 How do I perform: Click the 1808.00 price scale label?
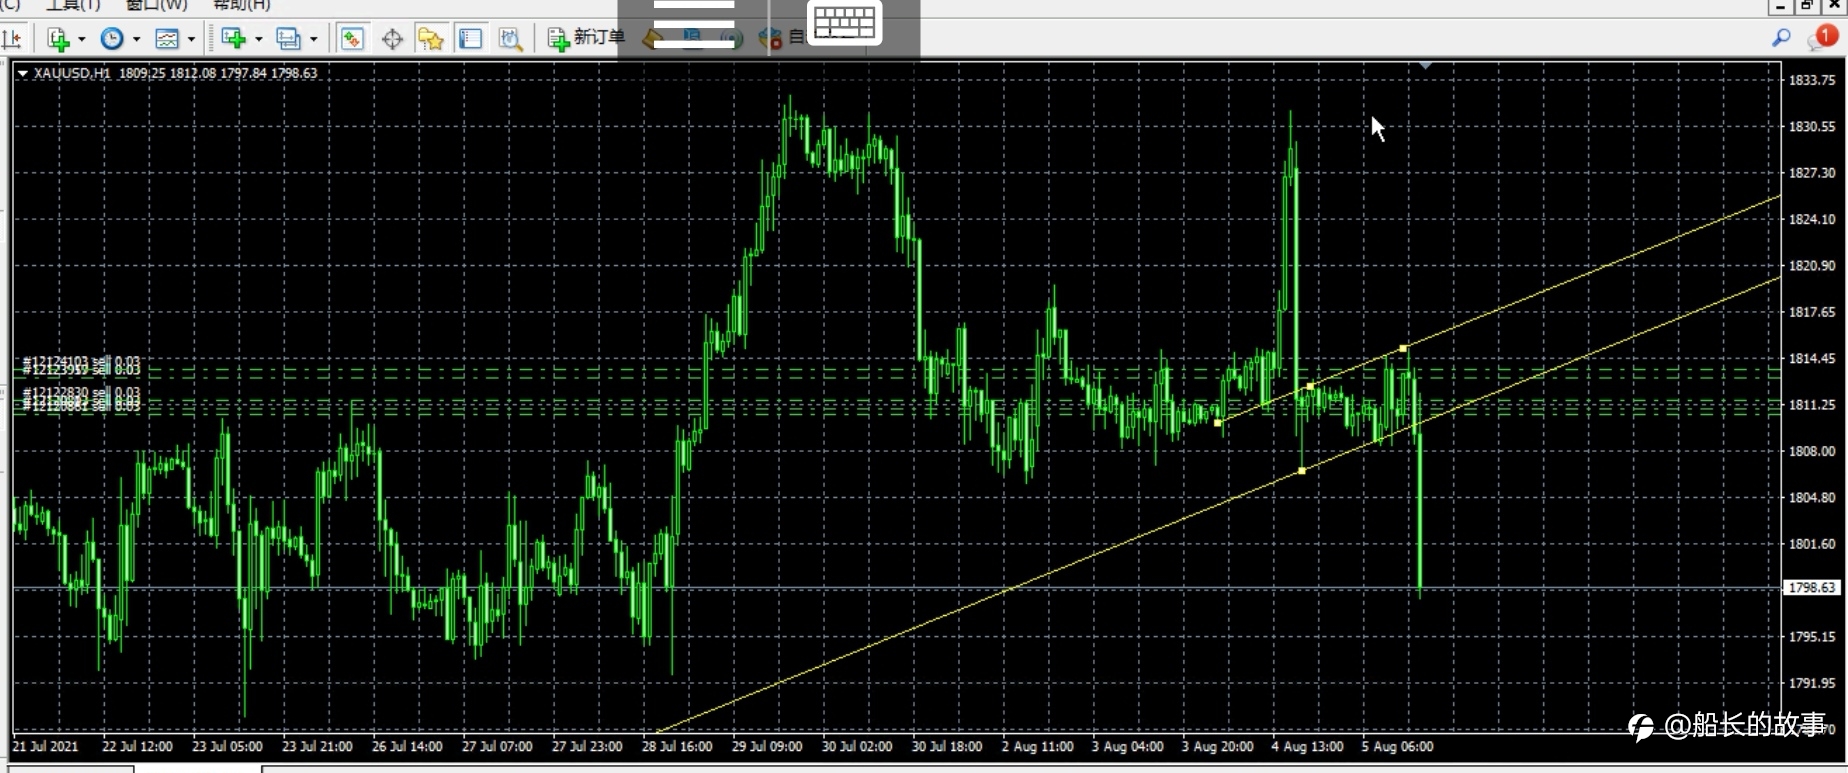point(1812,451)
